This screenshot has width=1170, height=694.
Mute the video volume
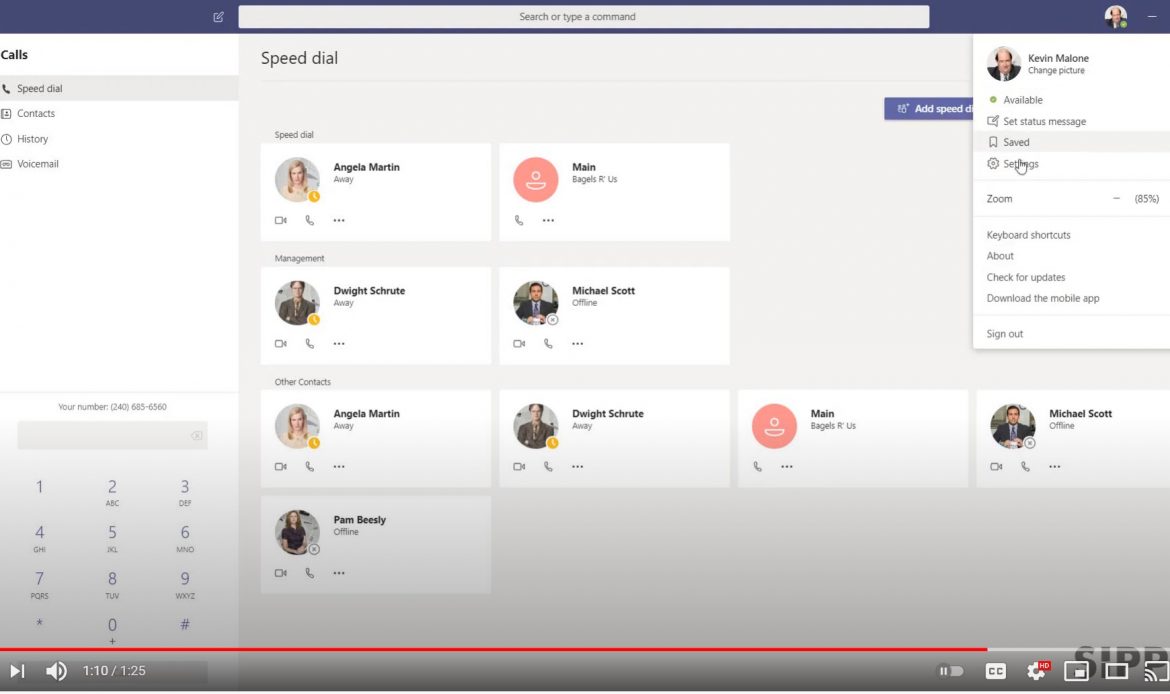point(57,671)
